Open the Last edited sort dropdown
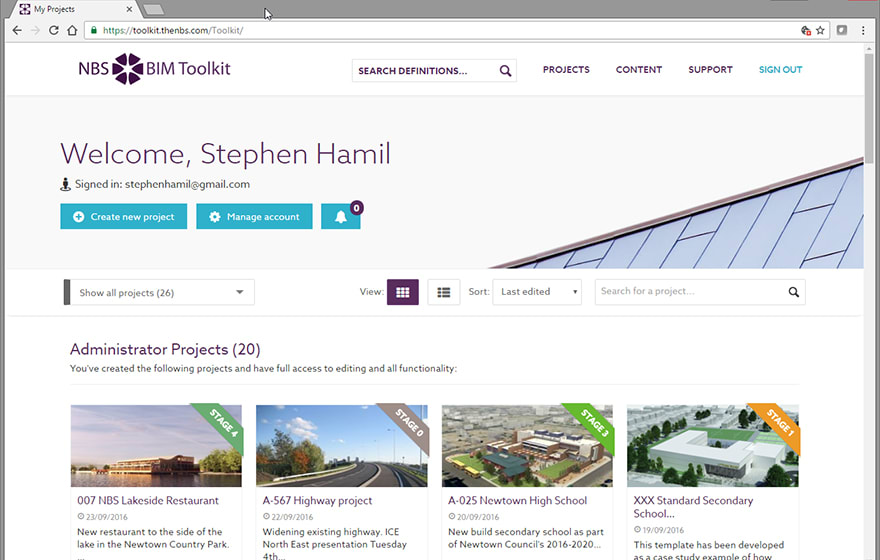Screen dimensions: 880x560 click(537, 292)
